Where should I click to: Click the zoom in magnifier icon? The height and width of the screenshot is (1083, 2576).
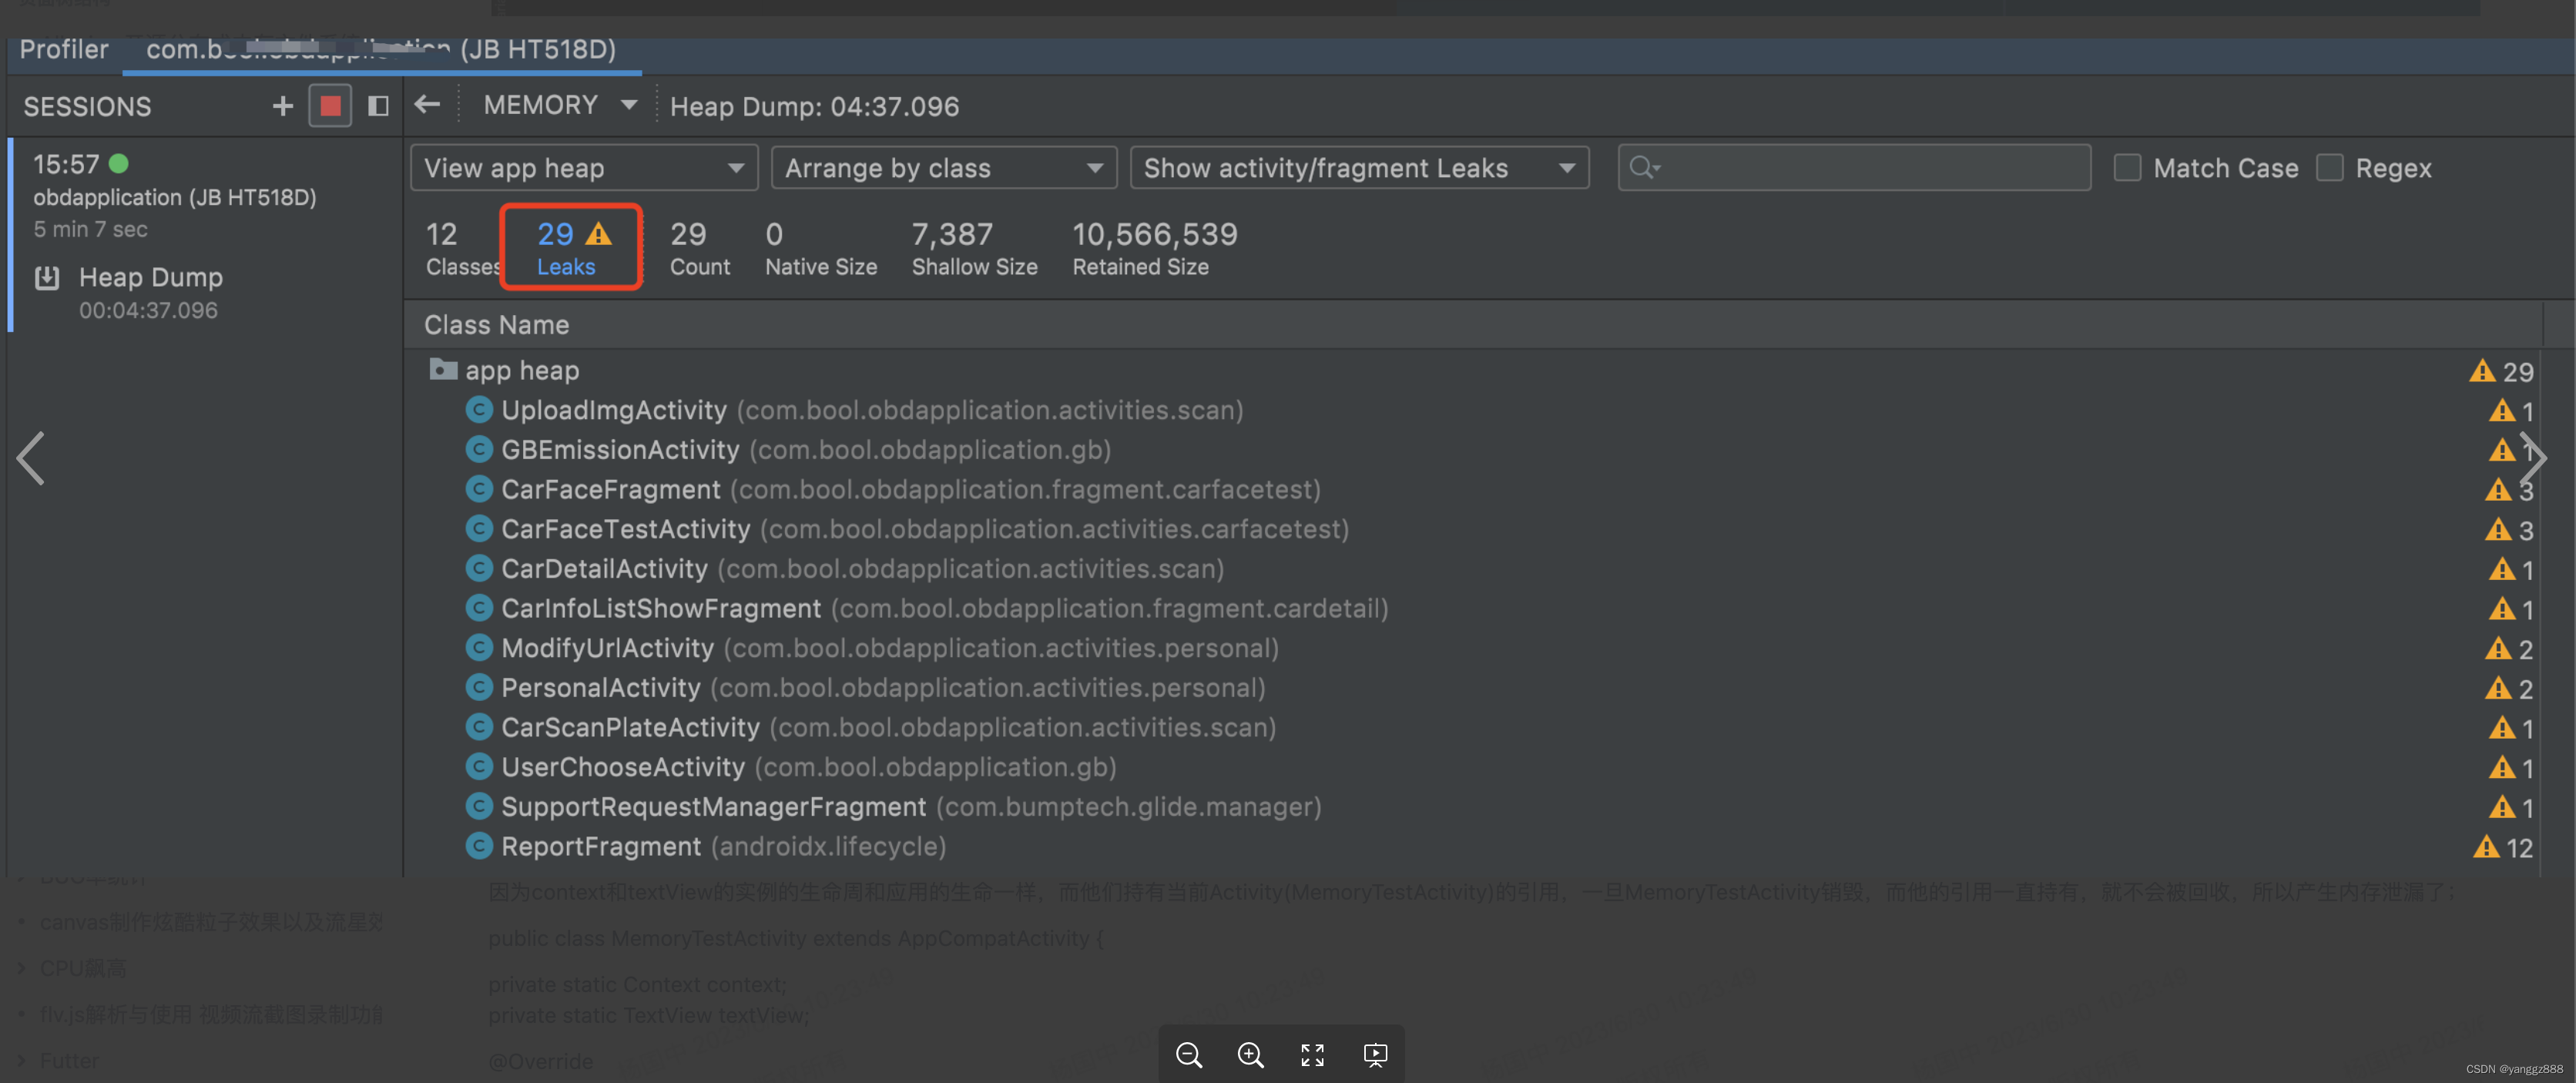pyautogui.click(x=1250, y=1054)
